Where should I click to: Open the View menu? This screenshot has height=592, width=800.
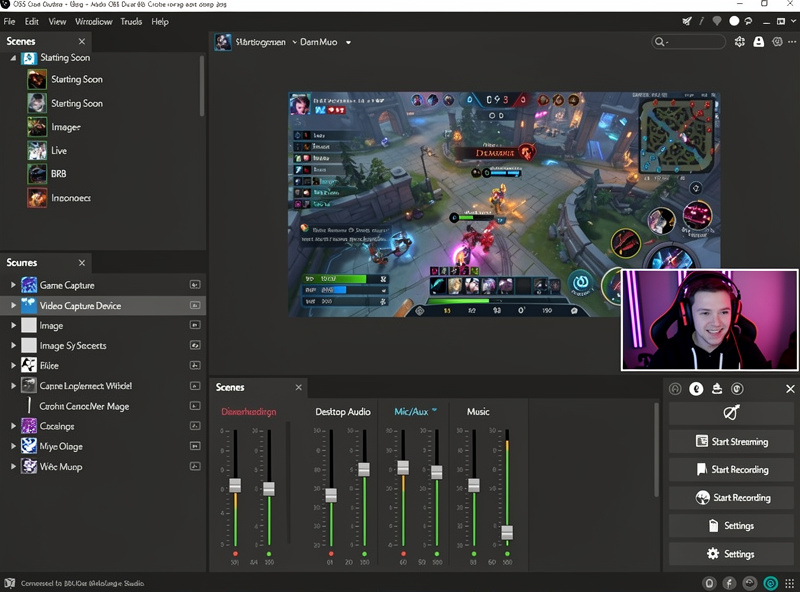coord(57,21)
